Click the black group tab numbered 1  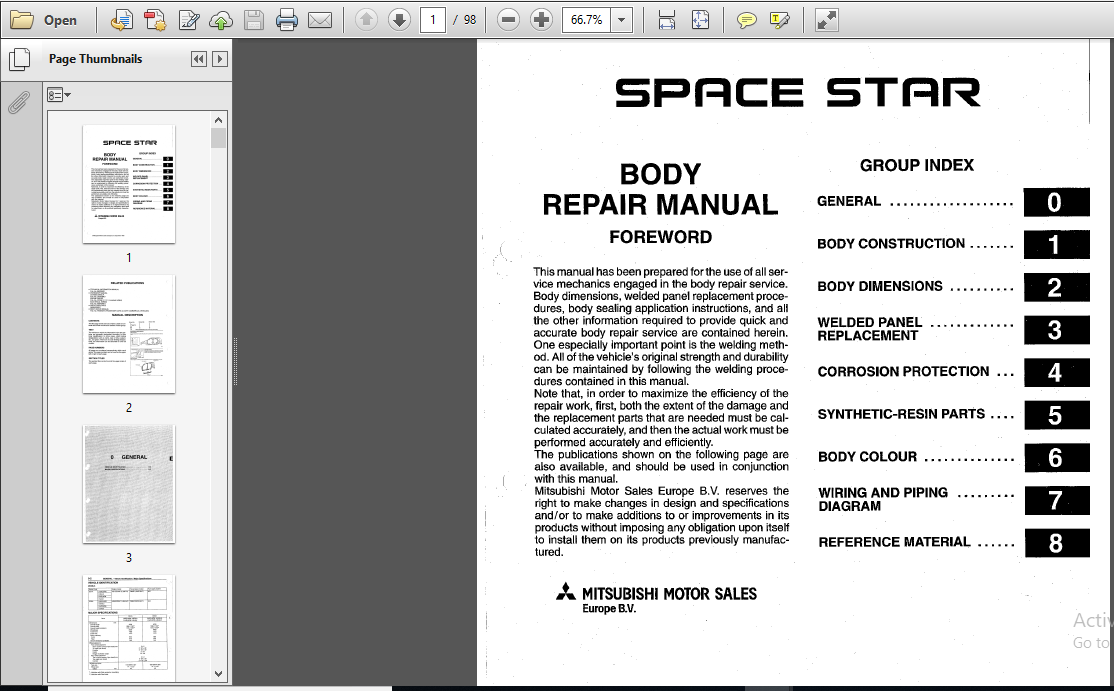1056,245
